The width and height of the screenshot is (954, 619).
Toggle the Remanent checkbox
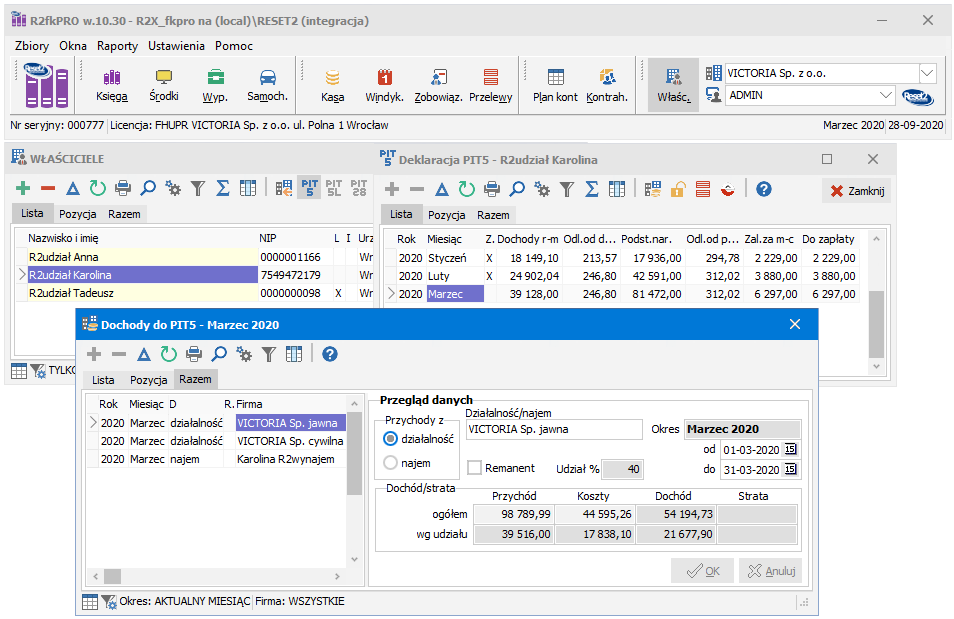[x=474, y=468]
